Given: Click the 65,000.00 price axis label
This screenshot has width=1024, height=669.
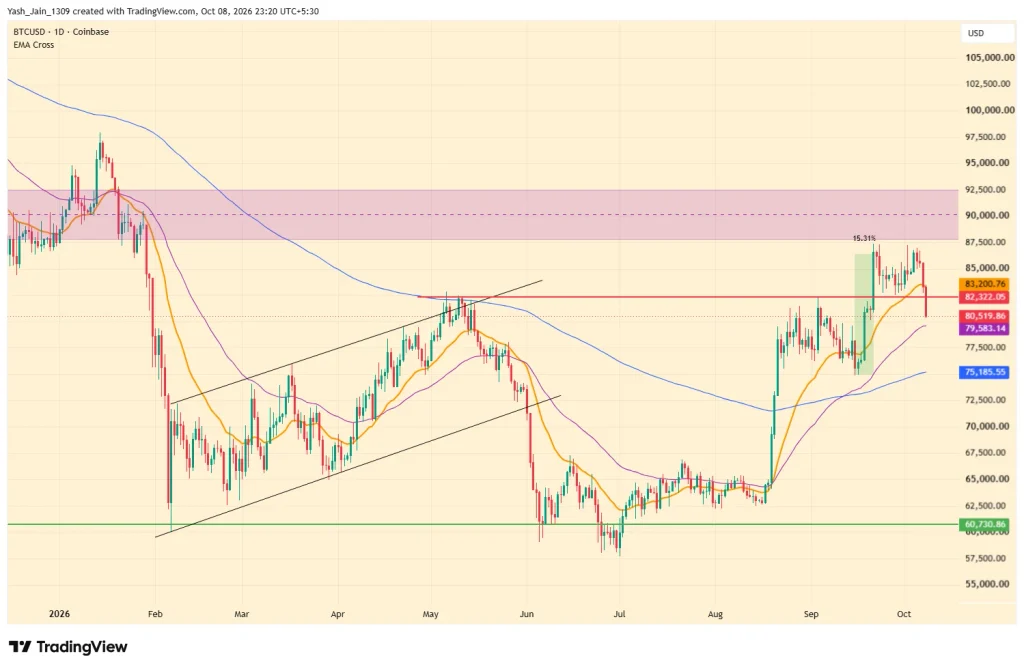Looking at the screenshot, I should (989, 479).
